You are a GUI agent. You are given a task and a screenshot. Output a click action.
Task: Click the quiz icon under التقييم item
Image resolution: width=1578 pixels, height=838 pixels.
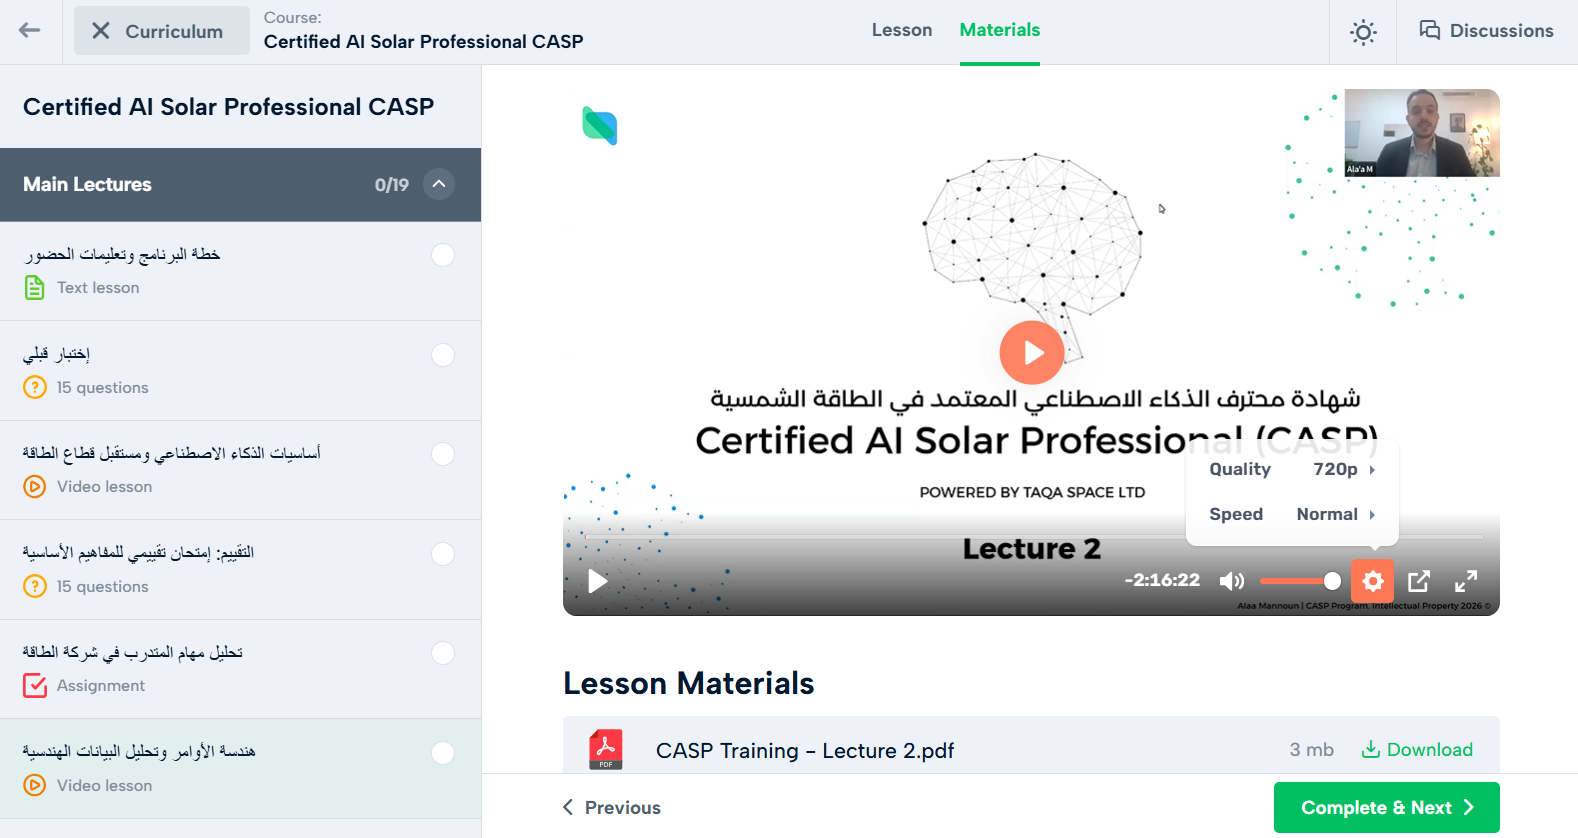[35, 586]
